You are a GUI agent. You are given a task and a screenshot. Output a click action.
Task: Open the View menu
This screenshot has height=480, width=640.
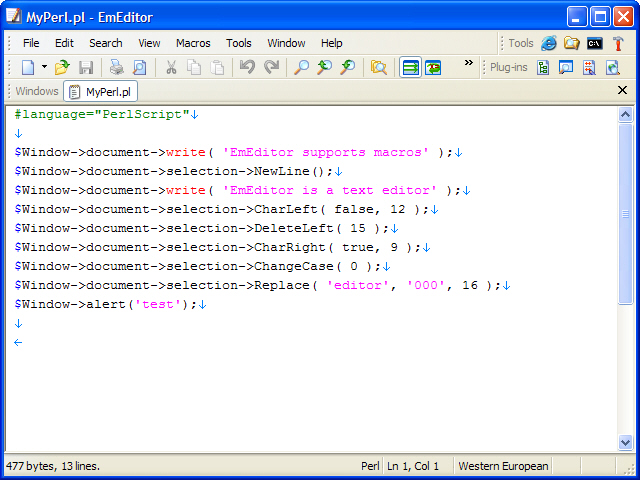point(149,43)
